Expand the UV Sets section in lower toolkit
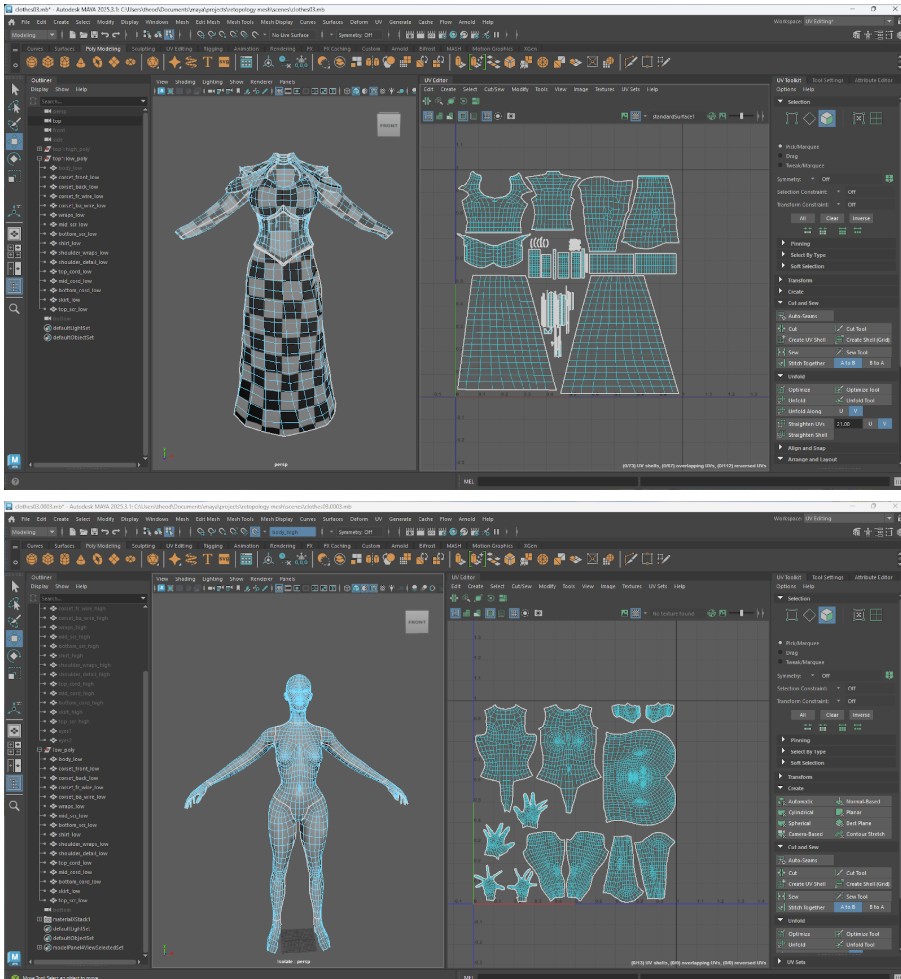The height and width of the screenshot is (979, 901). click(x=796, y=962)
